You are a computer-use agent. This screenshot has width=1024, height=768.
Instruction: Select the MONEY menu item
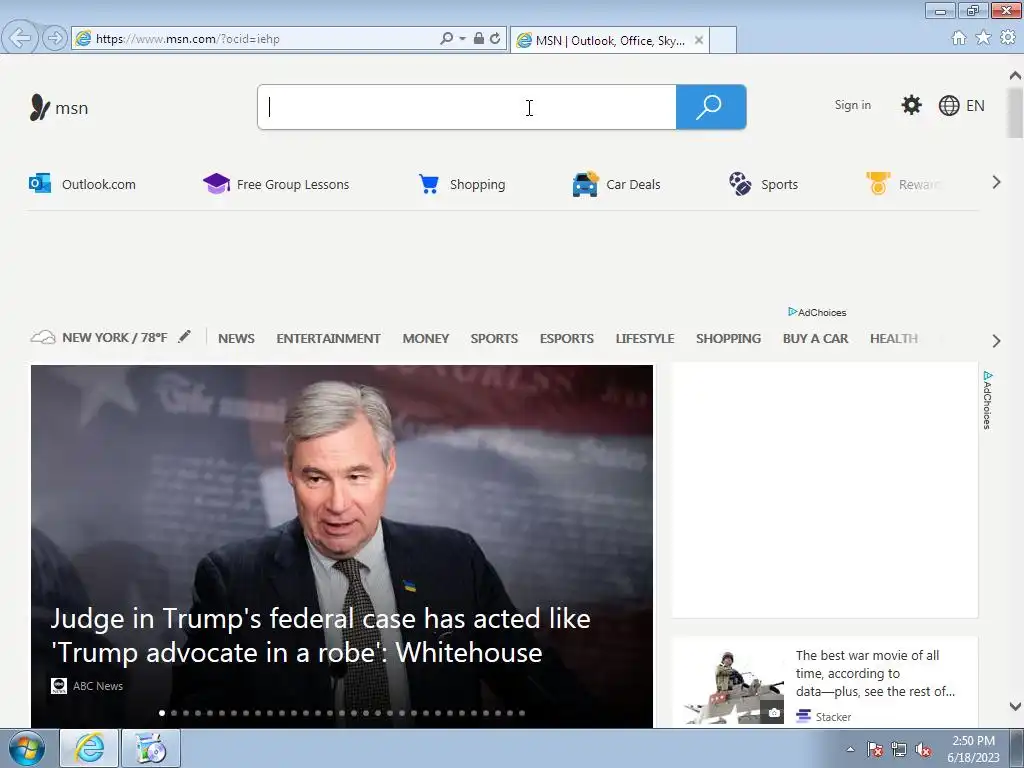click(x=426, y=338)
